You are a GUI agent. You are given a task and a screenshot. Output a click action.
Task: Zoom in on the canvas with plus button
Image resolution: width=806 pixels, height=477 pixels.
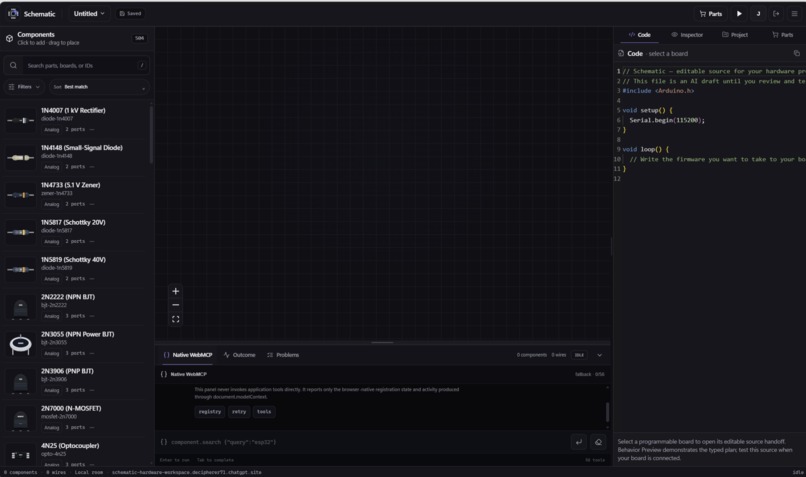pyautogui.click(x=175, y=291)
